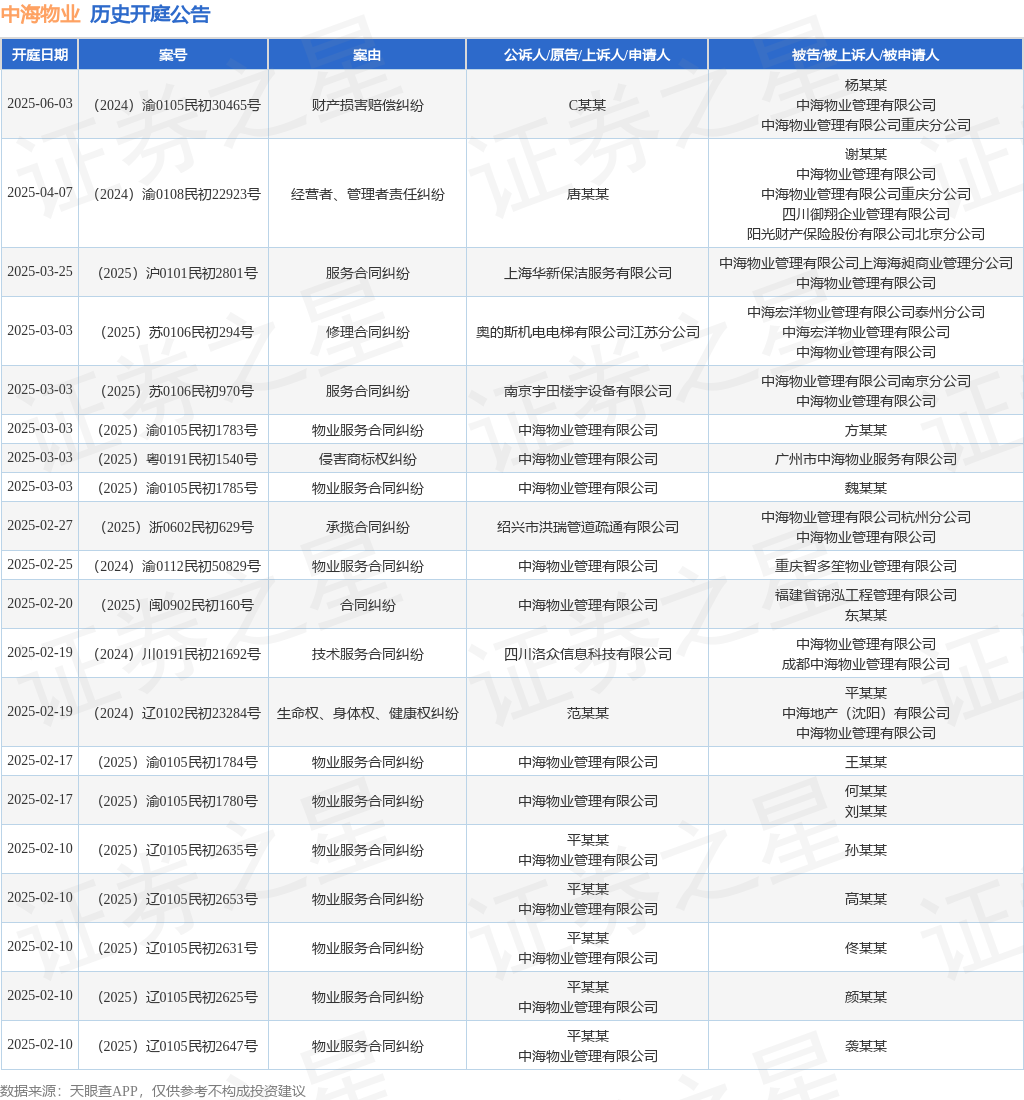Image resolution: width=1024 pixels, height=1100 pixels.
Task: Select case number (2024) 渝0108民初22923号
Action: pyautogui.click(x=177, y=194)
